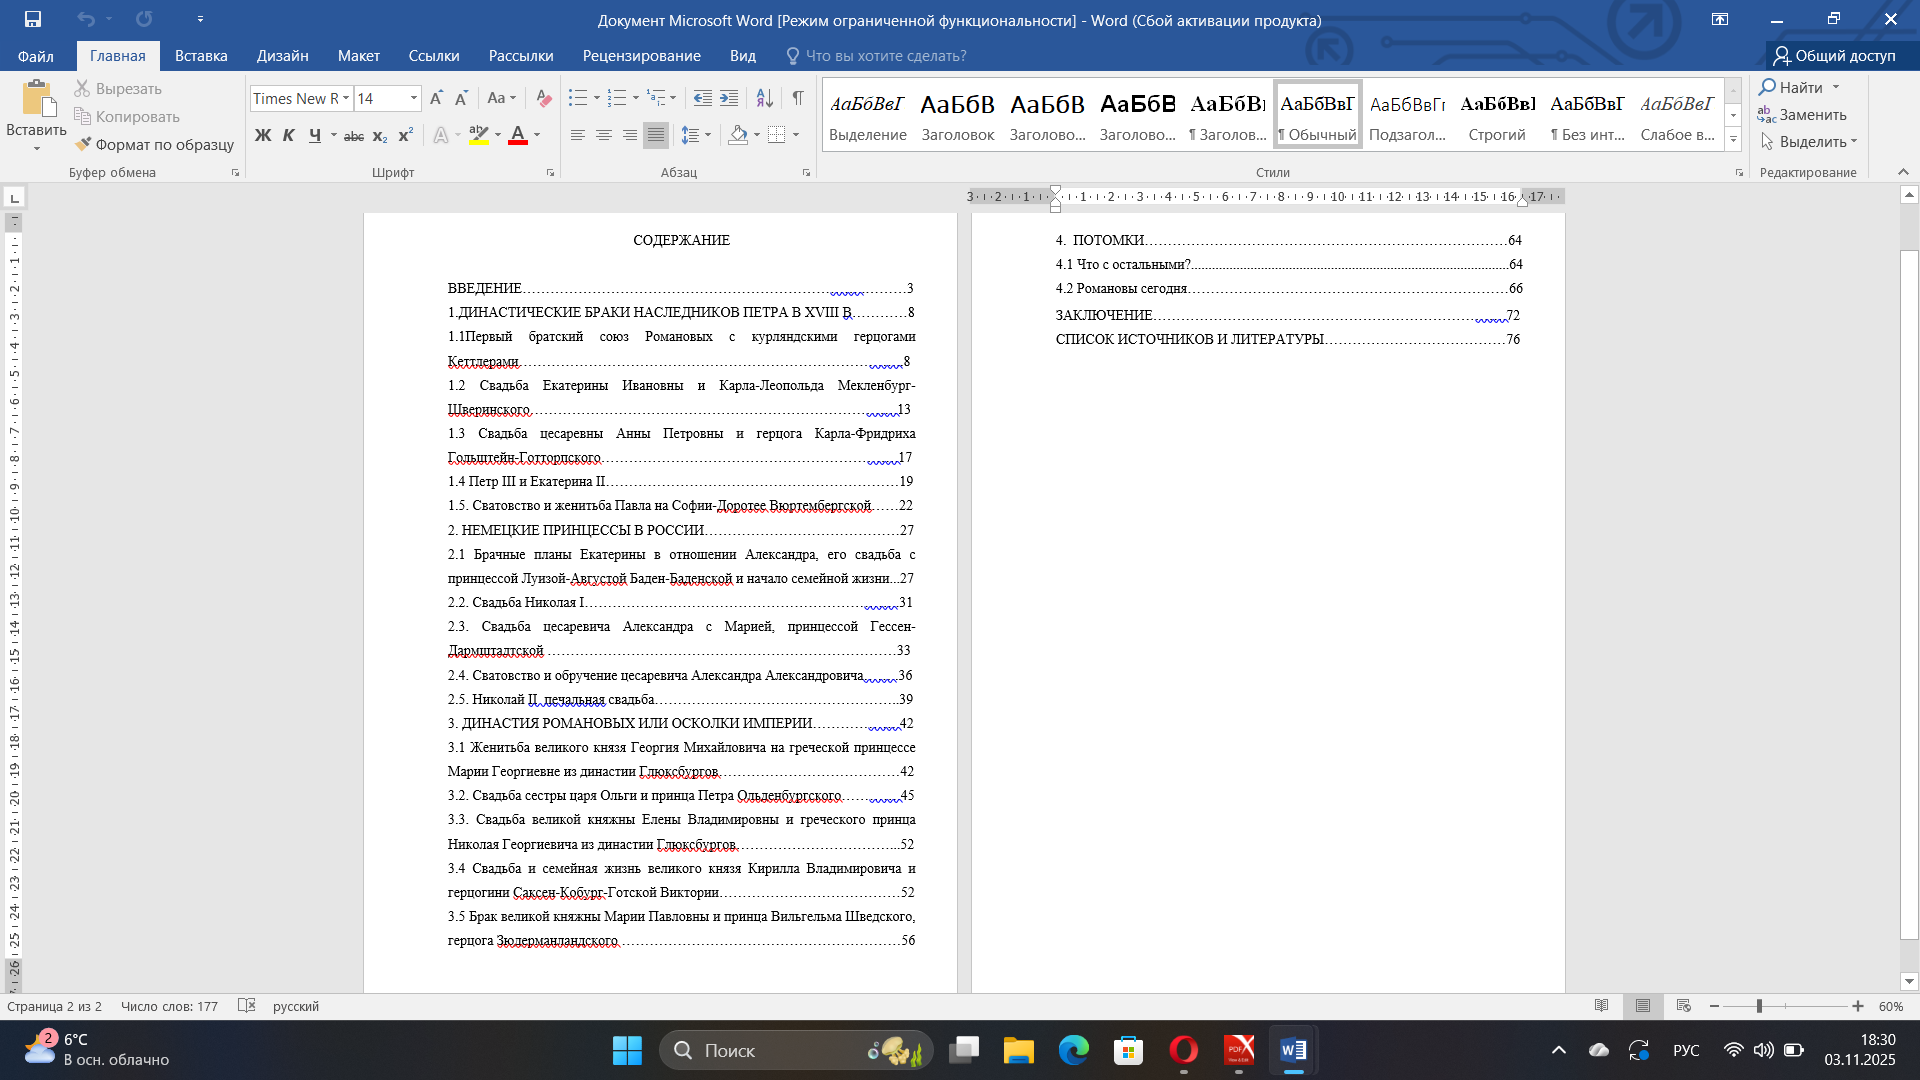Screen dimensions: 1920x1080
Task: Click the Save floppy disk icon
Action: click(x=33, y=19)
